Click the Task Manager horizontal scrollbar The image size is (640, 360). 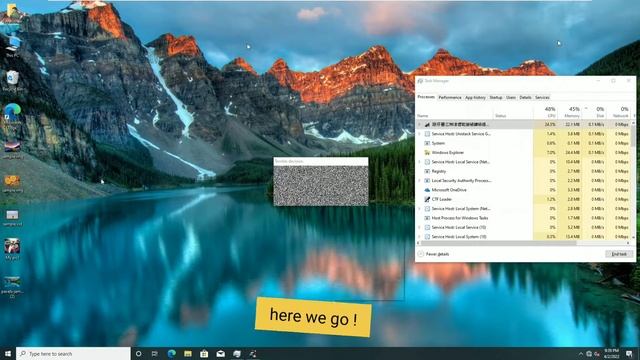[x=498, y=243]
